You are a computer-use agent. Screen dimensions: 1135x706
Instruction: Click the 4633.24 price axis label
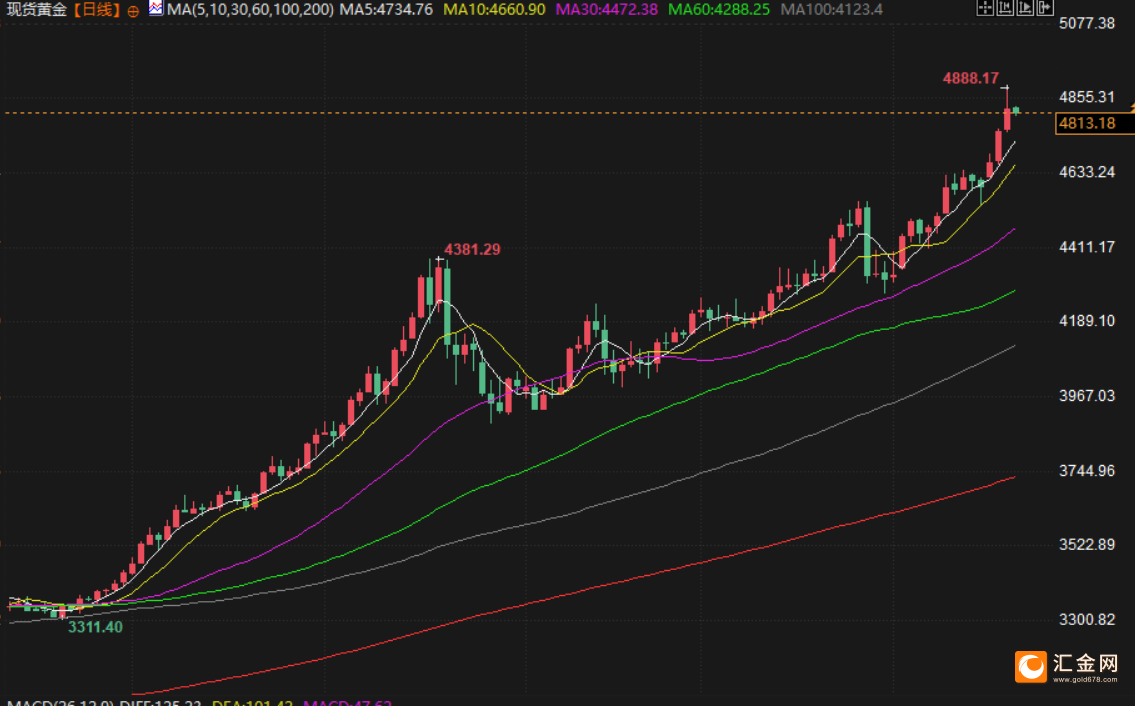point(1087,172)
